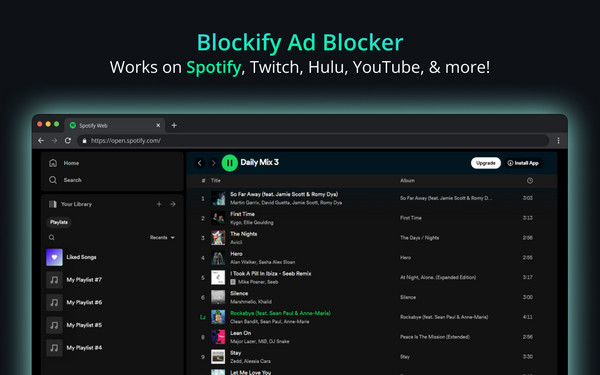
Task: Select I Took A Pill In Ibiza track
Action: [271, 273]
